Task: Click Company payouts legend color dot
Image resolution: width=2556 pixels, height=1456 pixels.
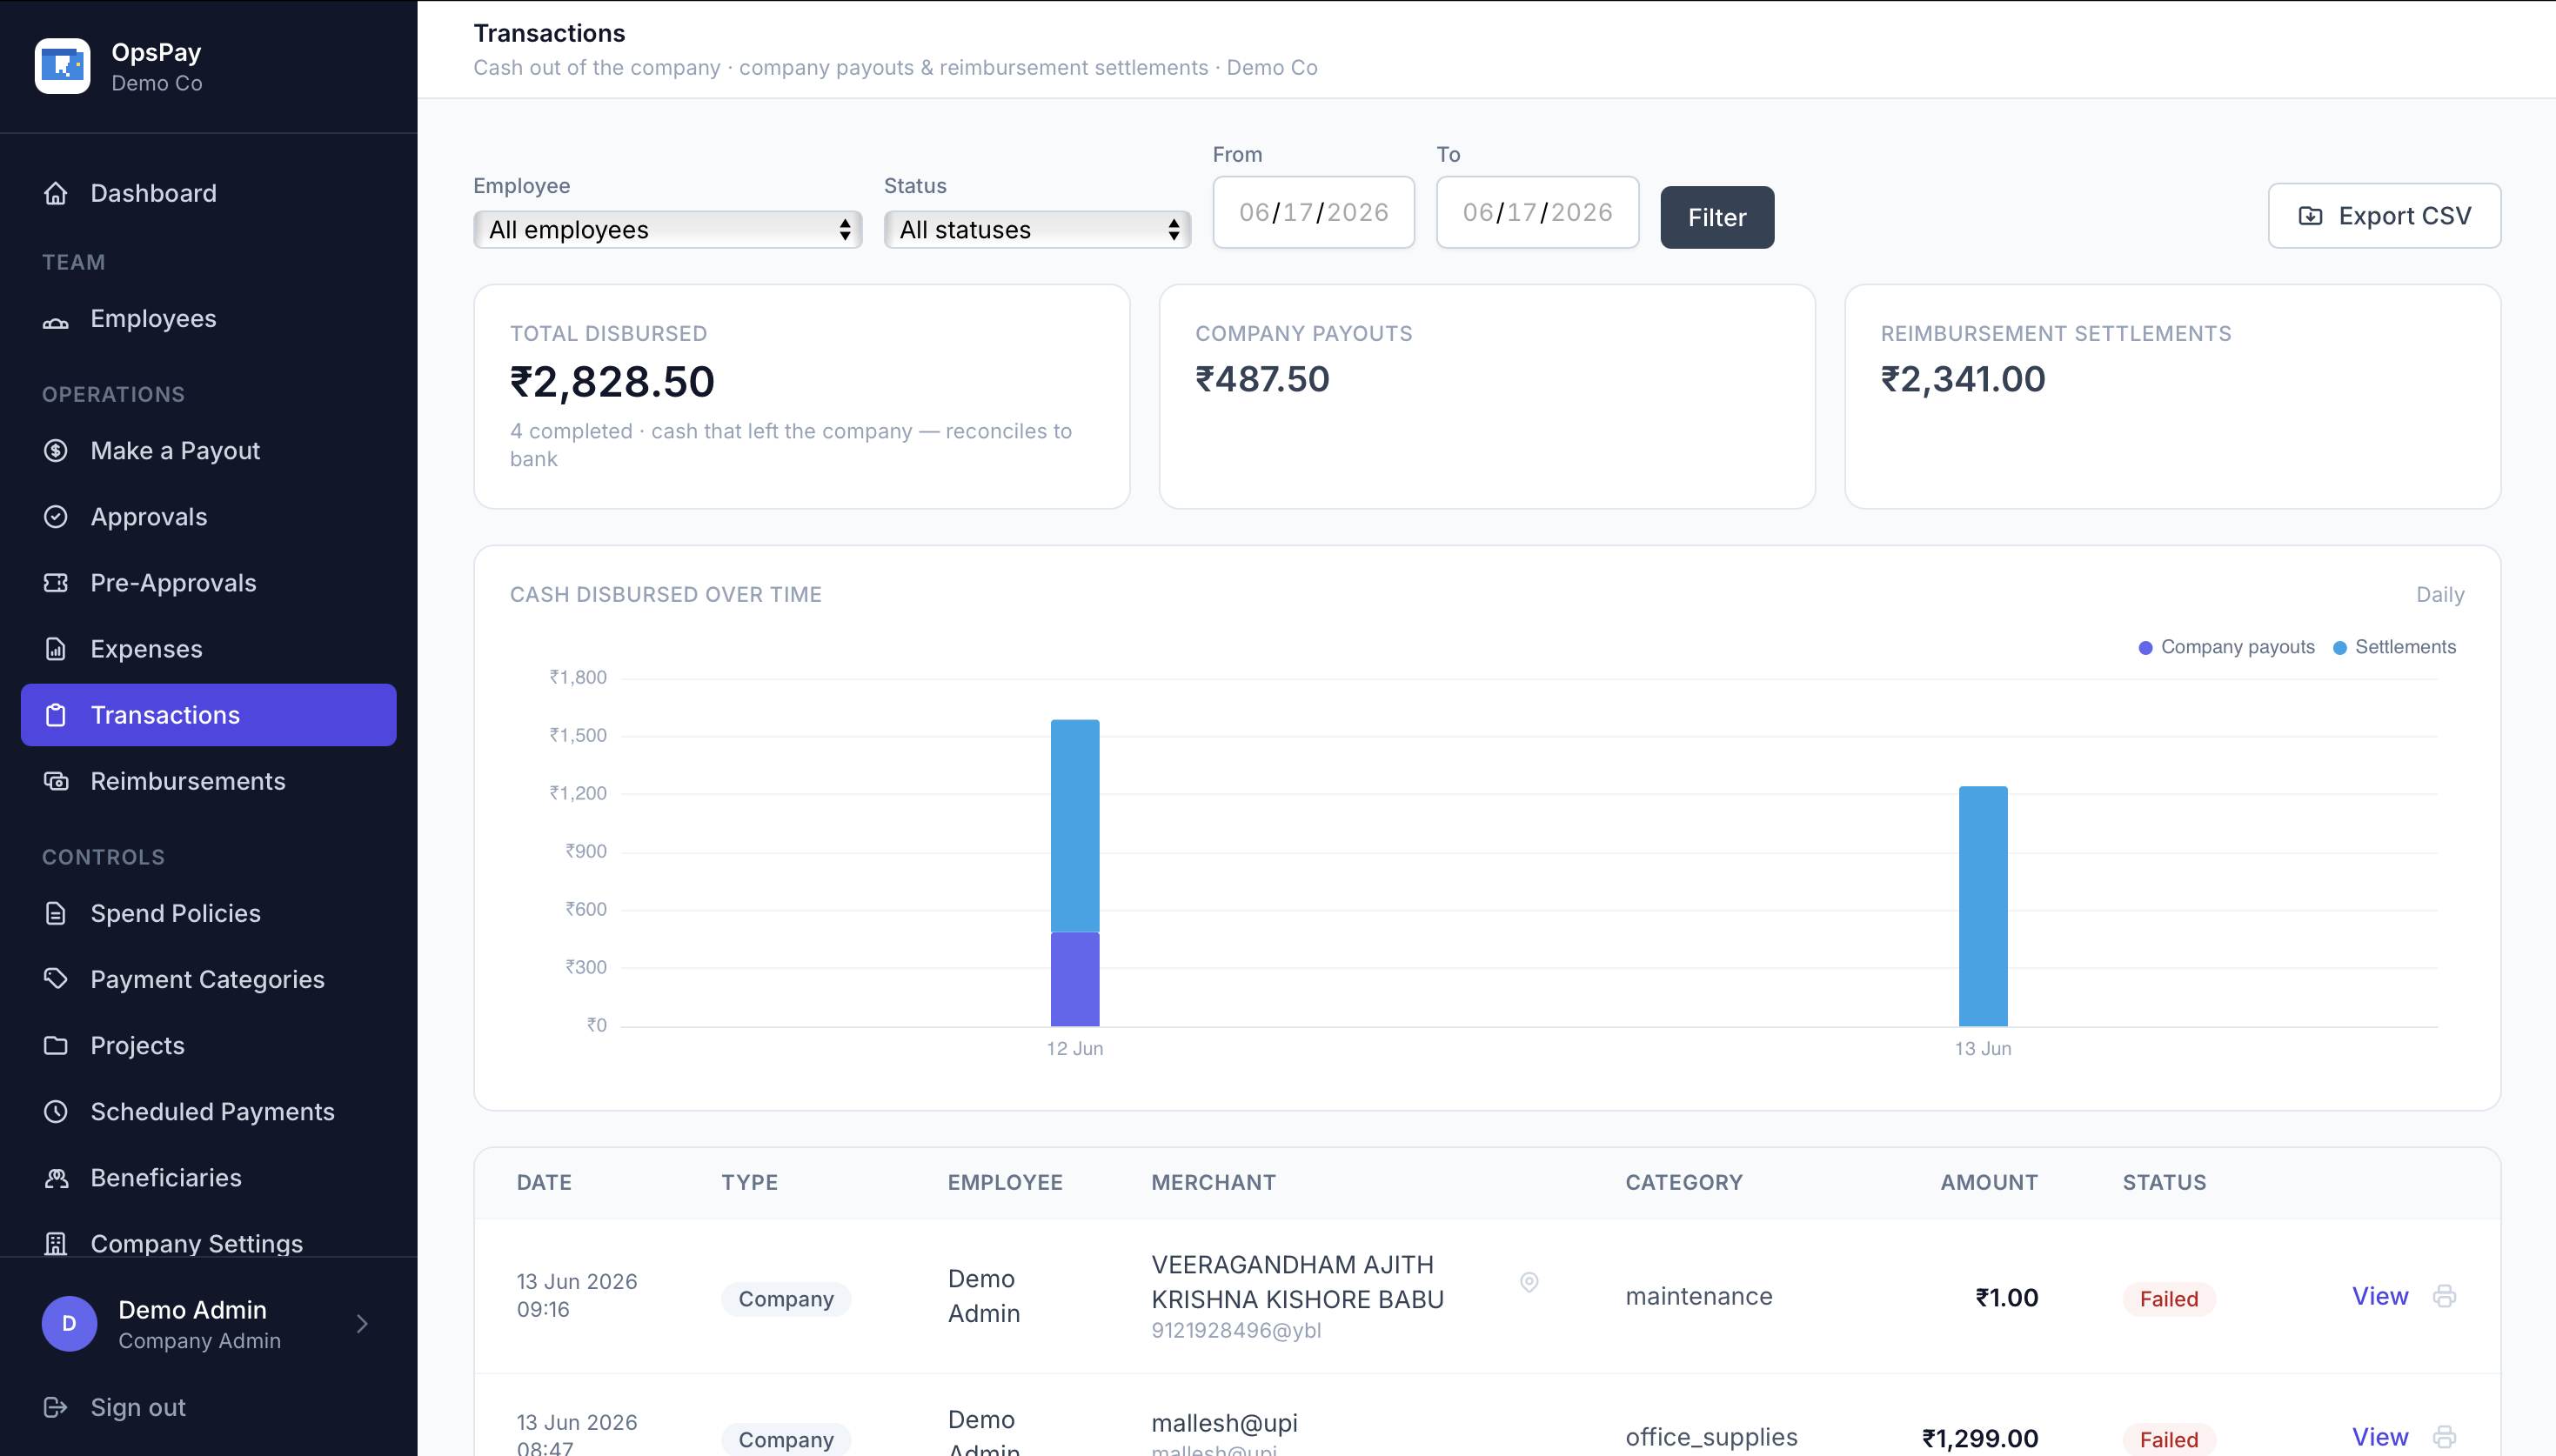Action: click(x=2145, y=648)
